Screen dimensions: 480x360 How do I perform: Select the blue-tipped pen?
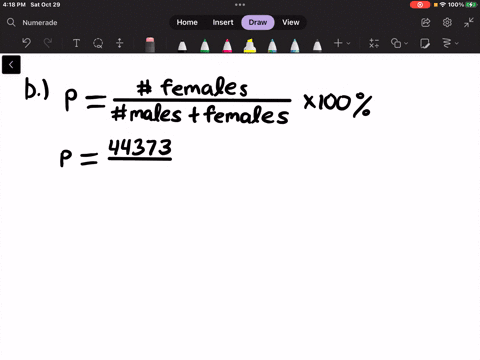(295, 45)
